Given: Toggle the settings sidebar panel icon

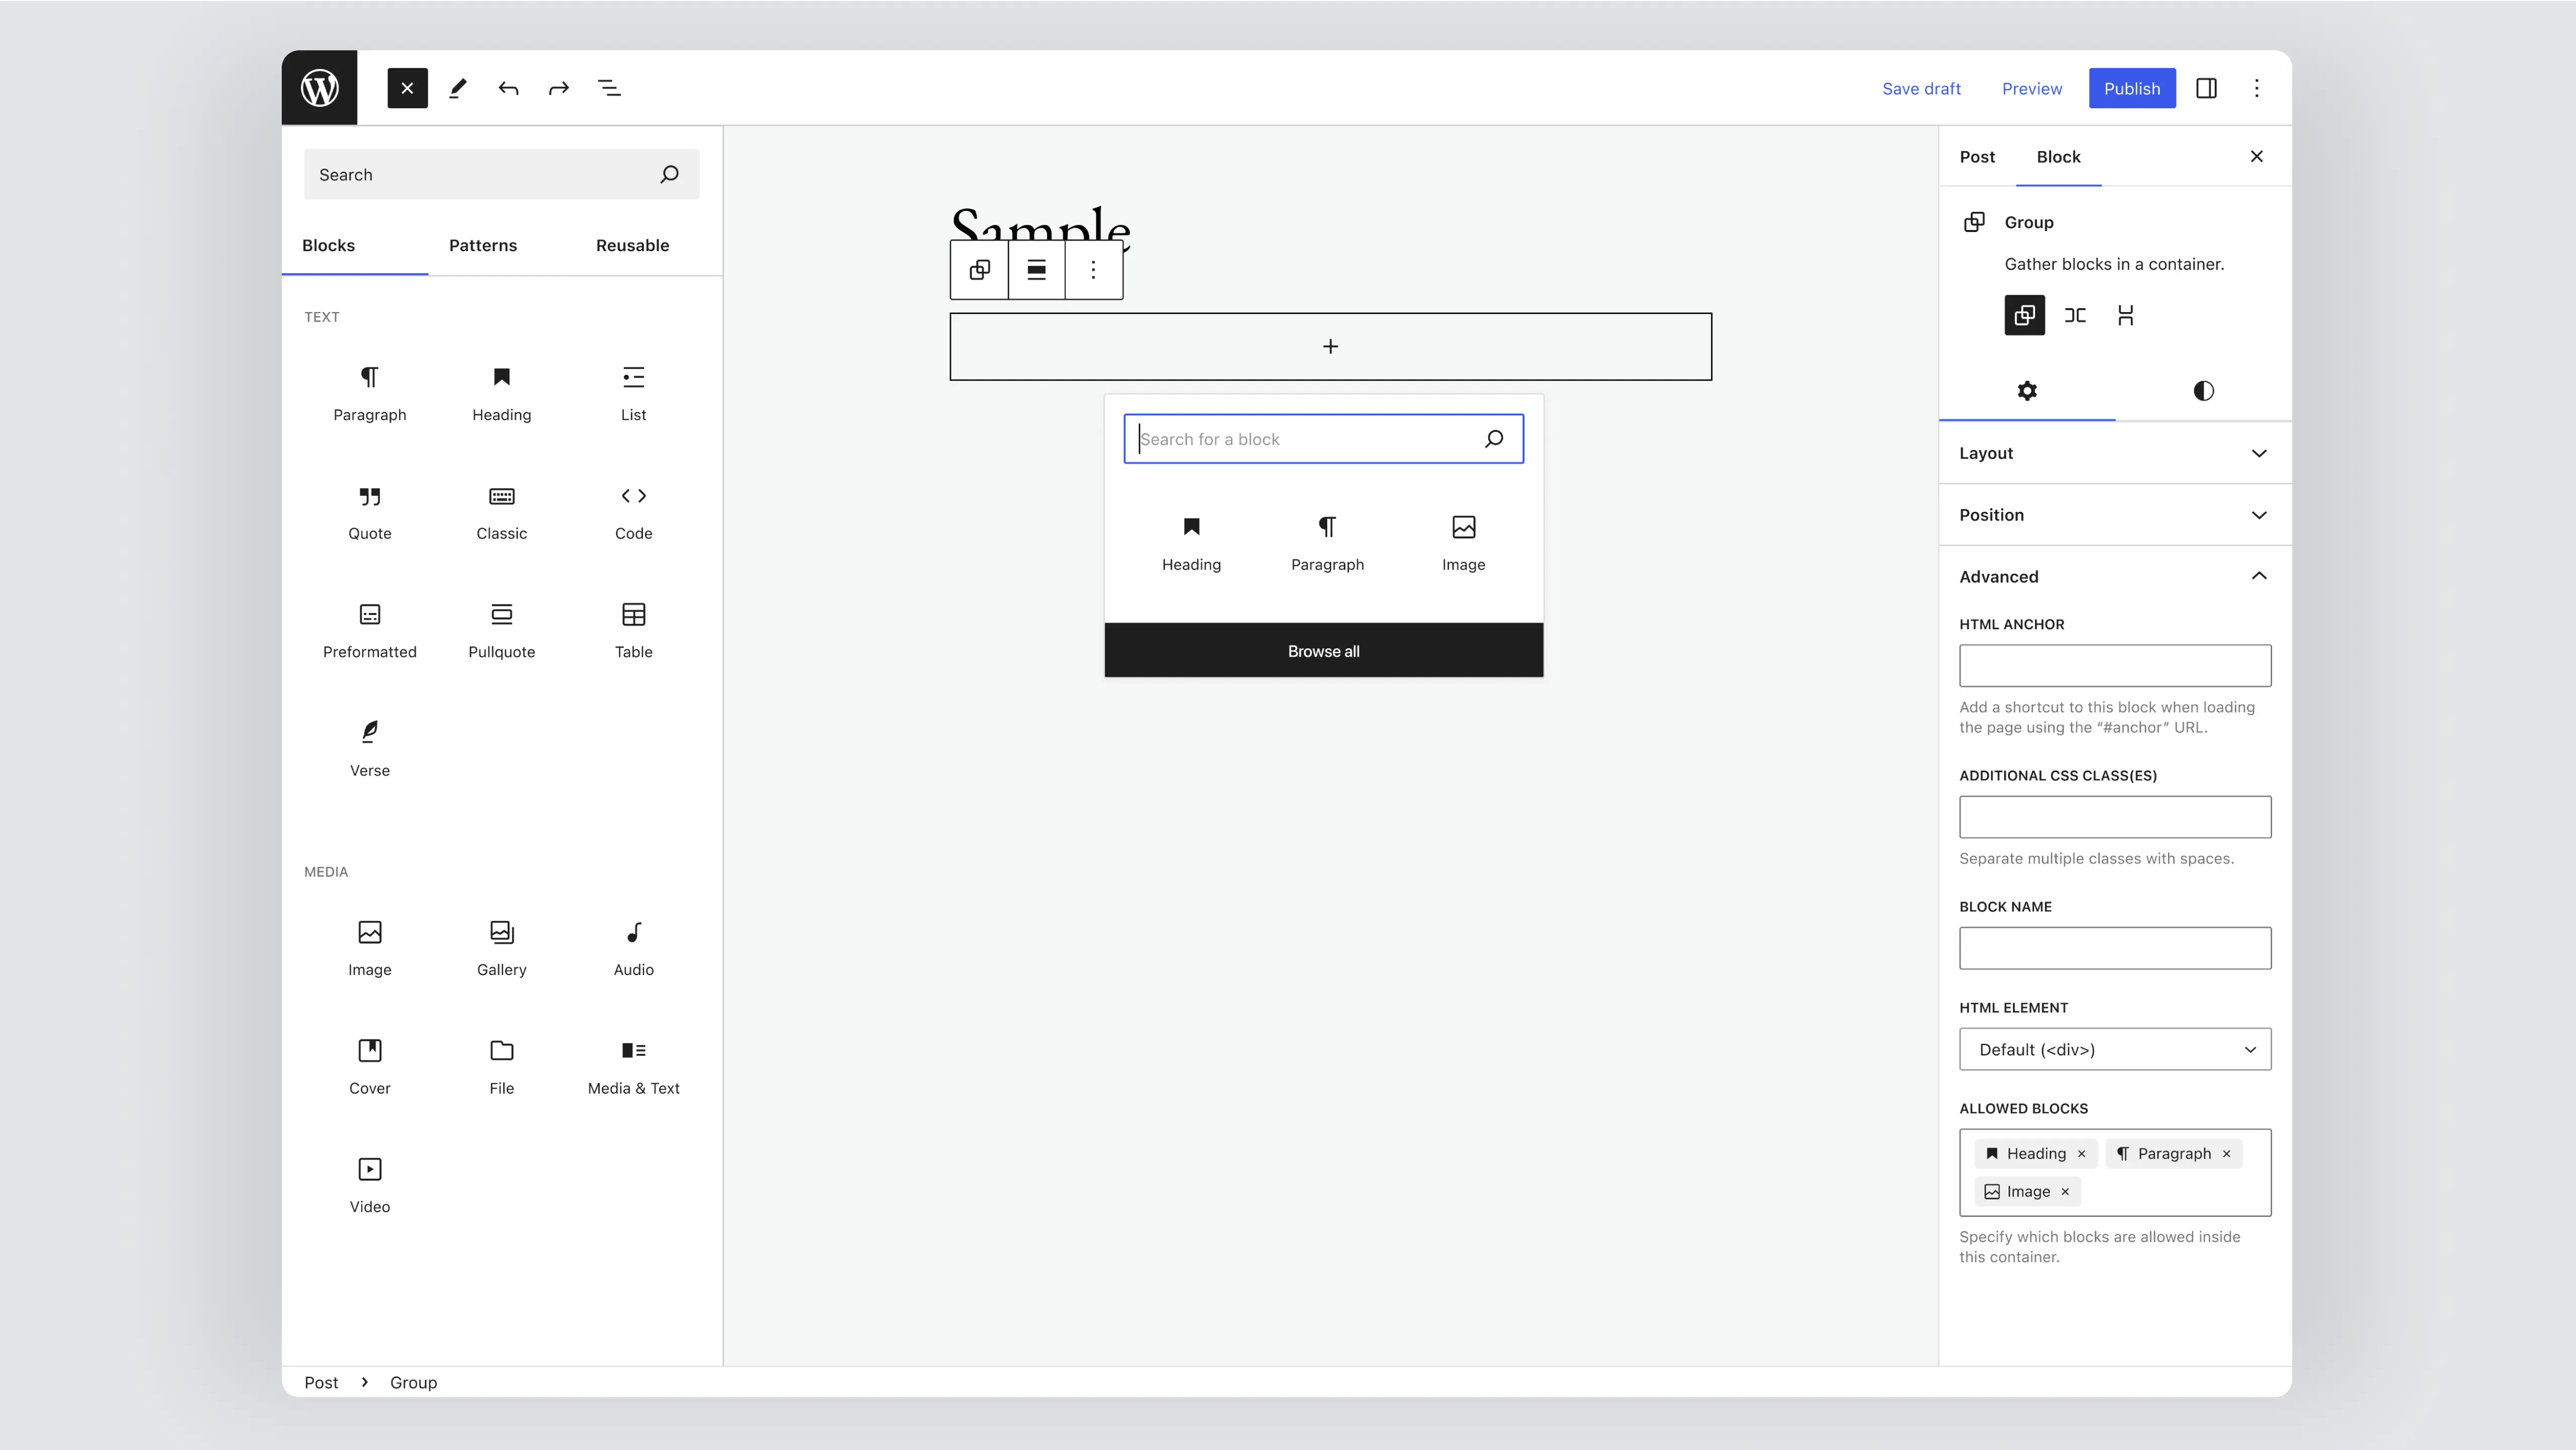Looking at the screenshot, I should pyautogui.click(x=2206, y=88).
